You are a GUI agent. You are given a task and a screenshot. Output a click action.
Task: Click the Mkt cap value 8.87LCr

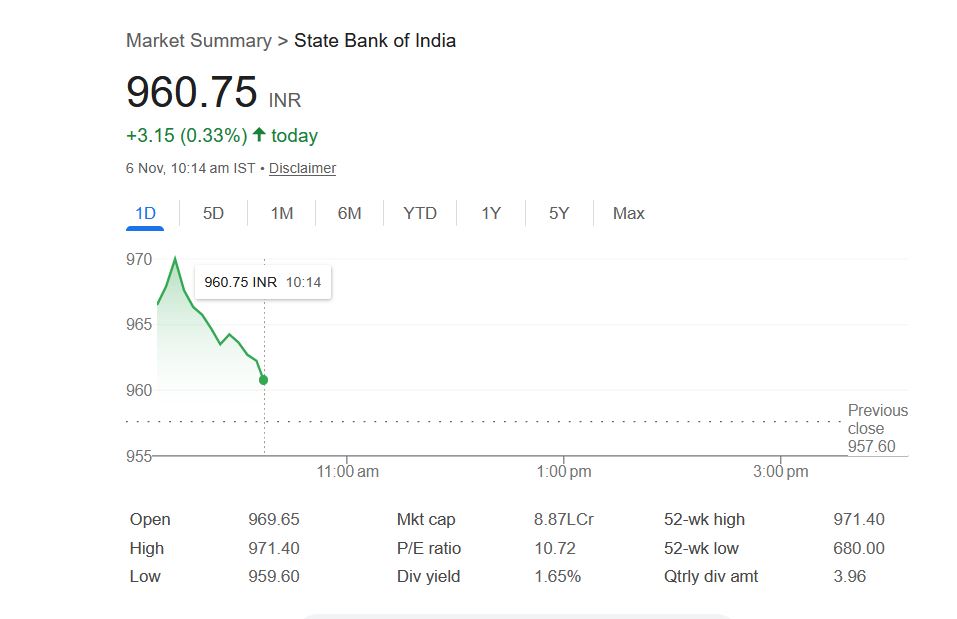point(563,519)
